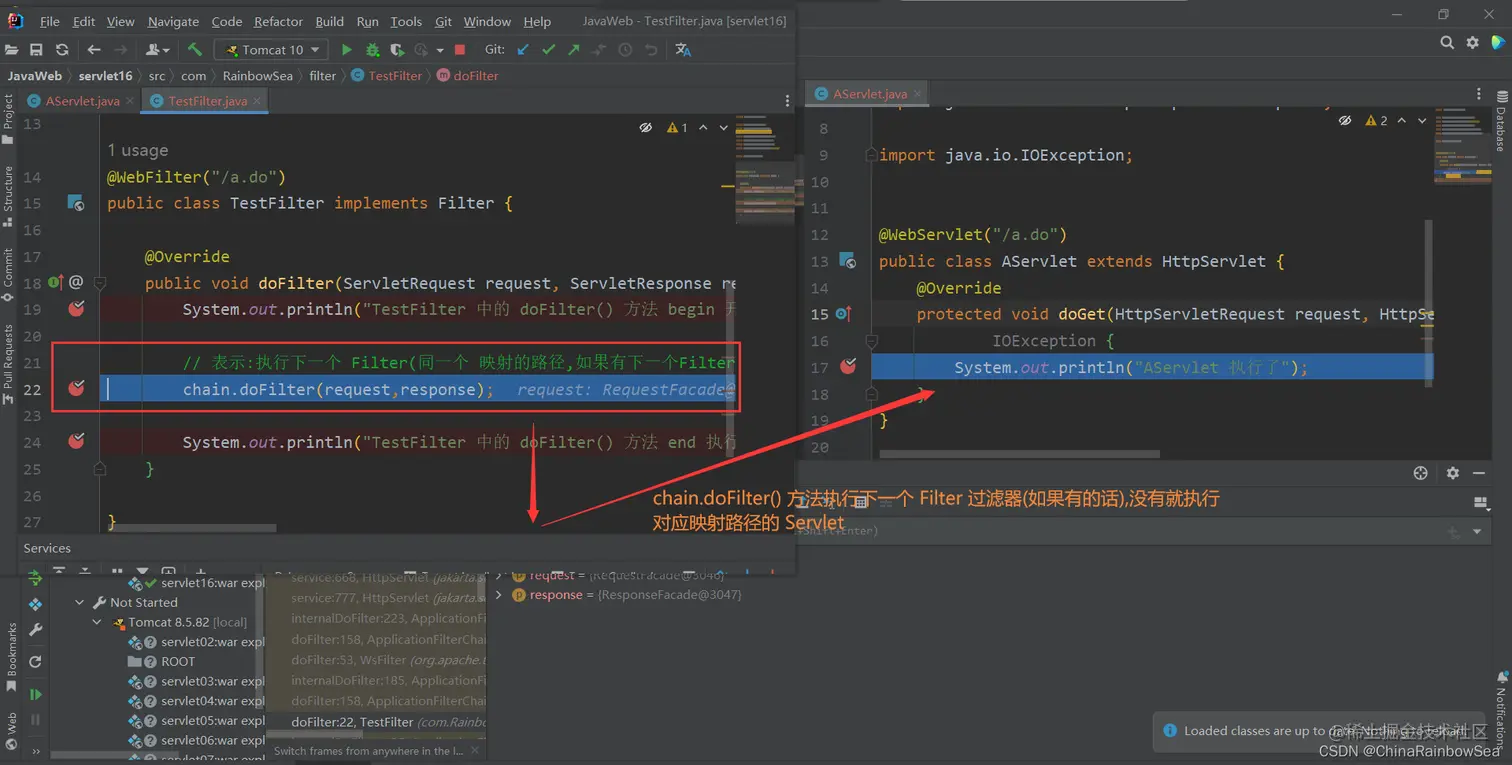Run Tomcat 10 with the green play icon
This screenshot has height=765, width=1512.
tap(347, 49)
